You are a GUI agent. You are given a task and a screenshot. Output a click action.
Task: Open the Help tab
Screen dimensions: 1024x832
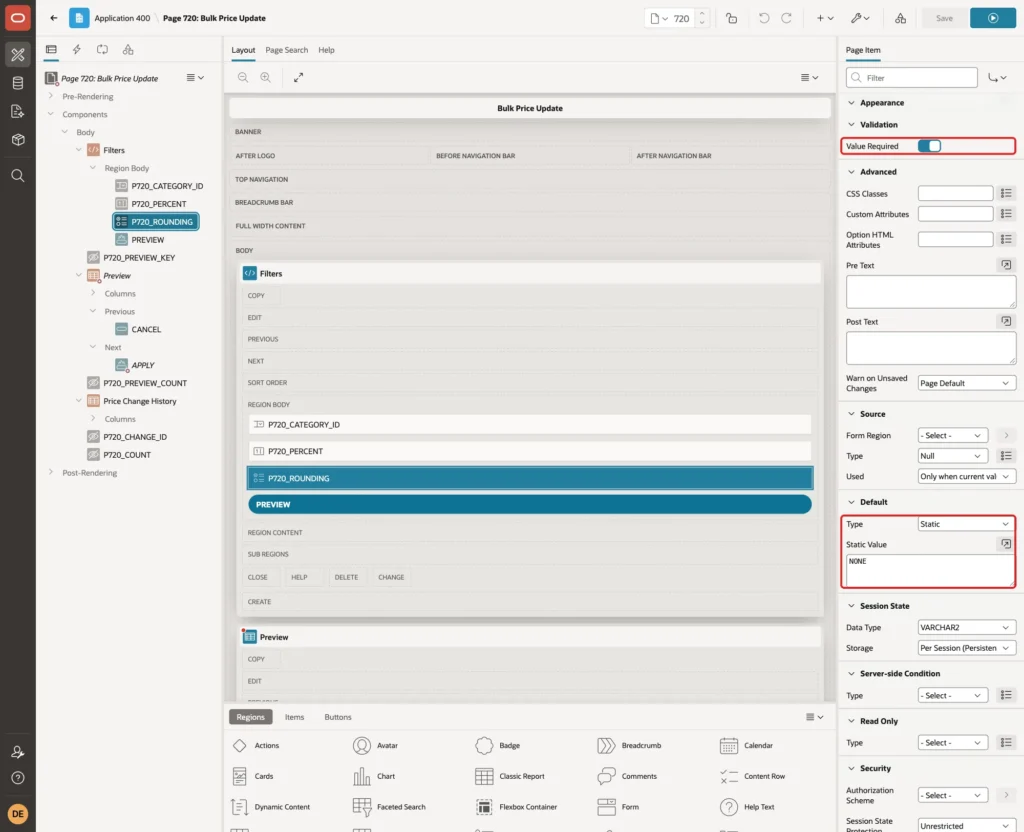point(326,50)
